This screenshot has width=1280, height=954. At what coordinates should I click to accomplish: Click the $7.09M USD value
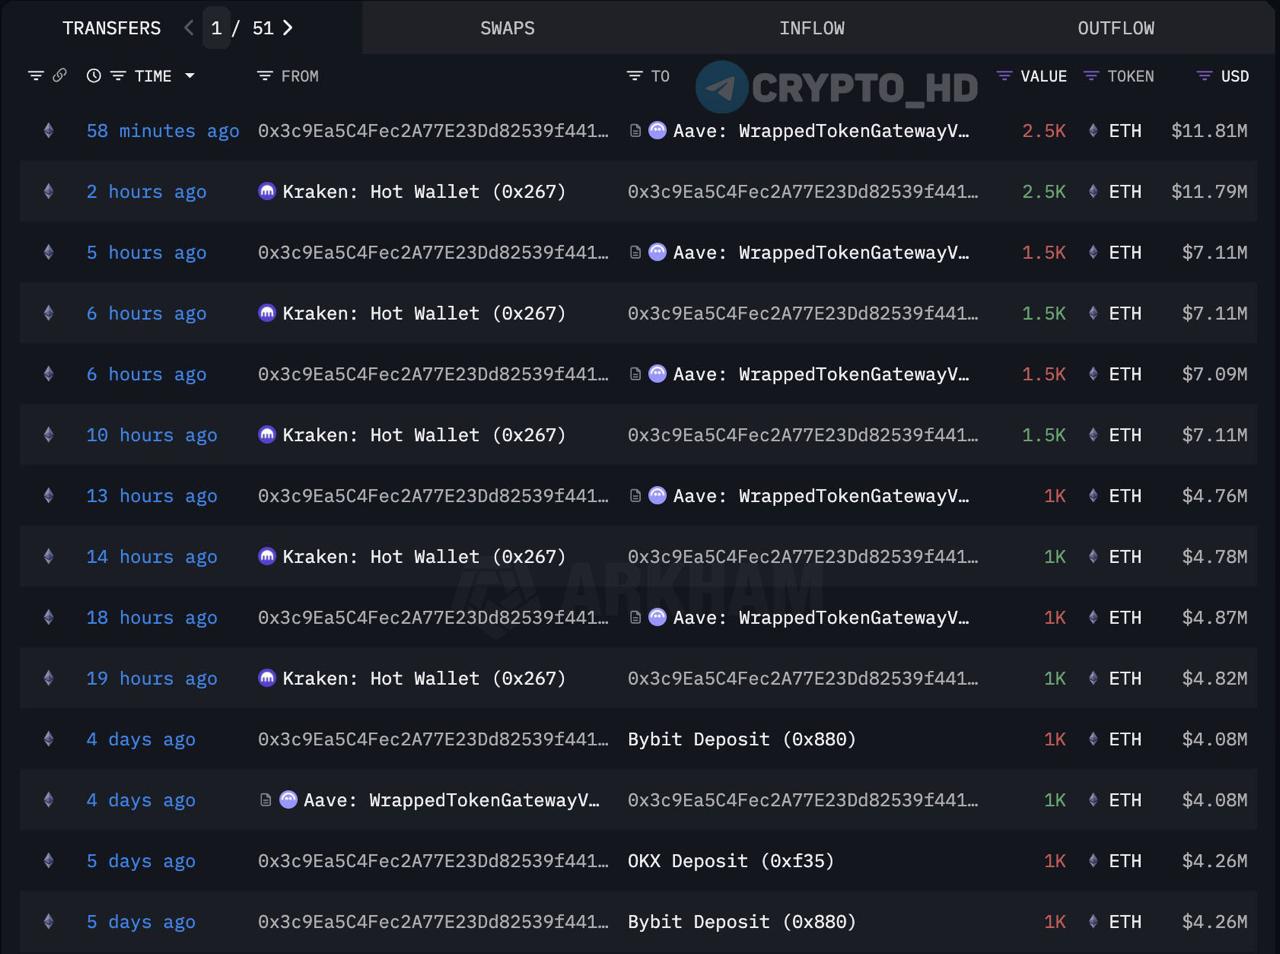click(x=1214, y=374)
